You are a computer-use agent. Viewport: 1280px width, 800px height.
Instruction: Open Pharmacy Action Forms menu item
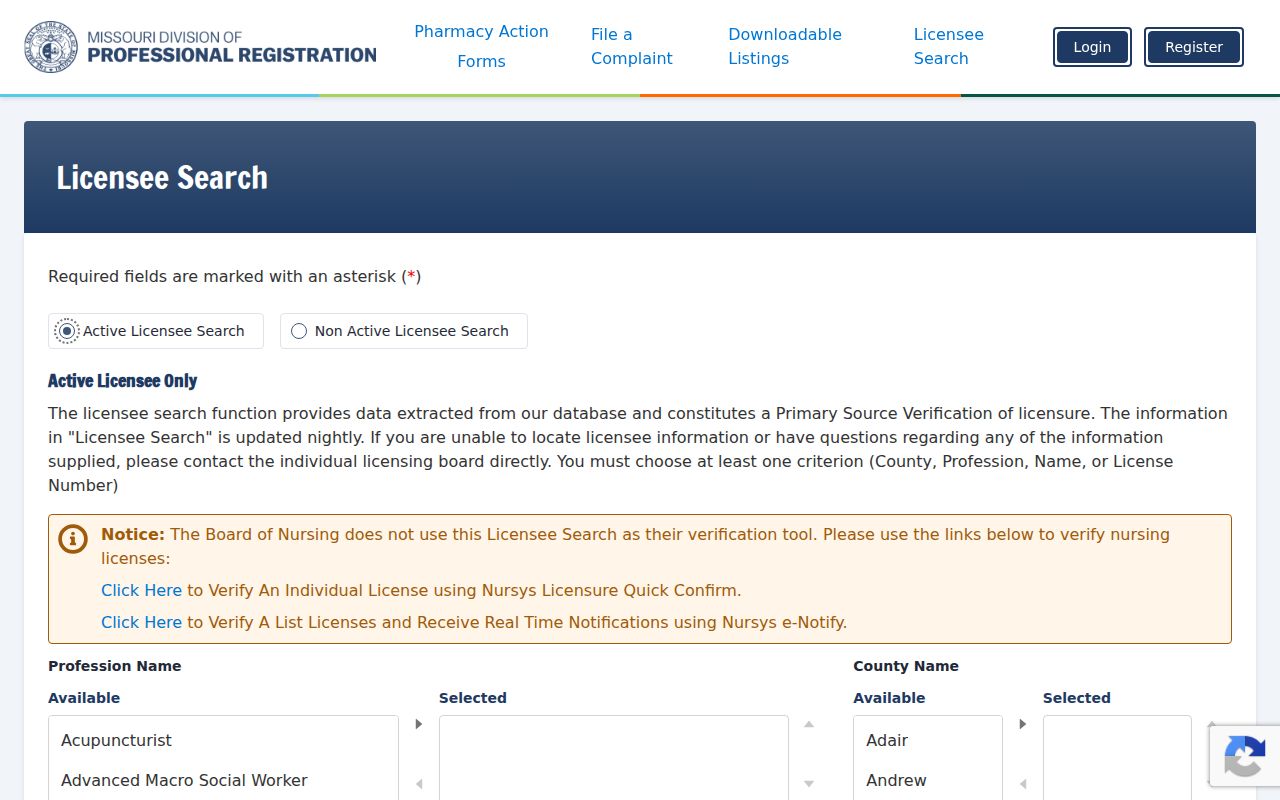point(481,47)
